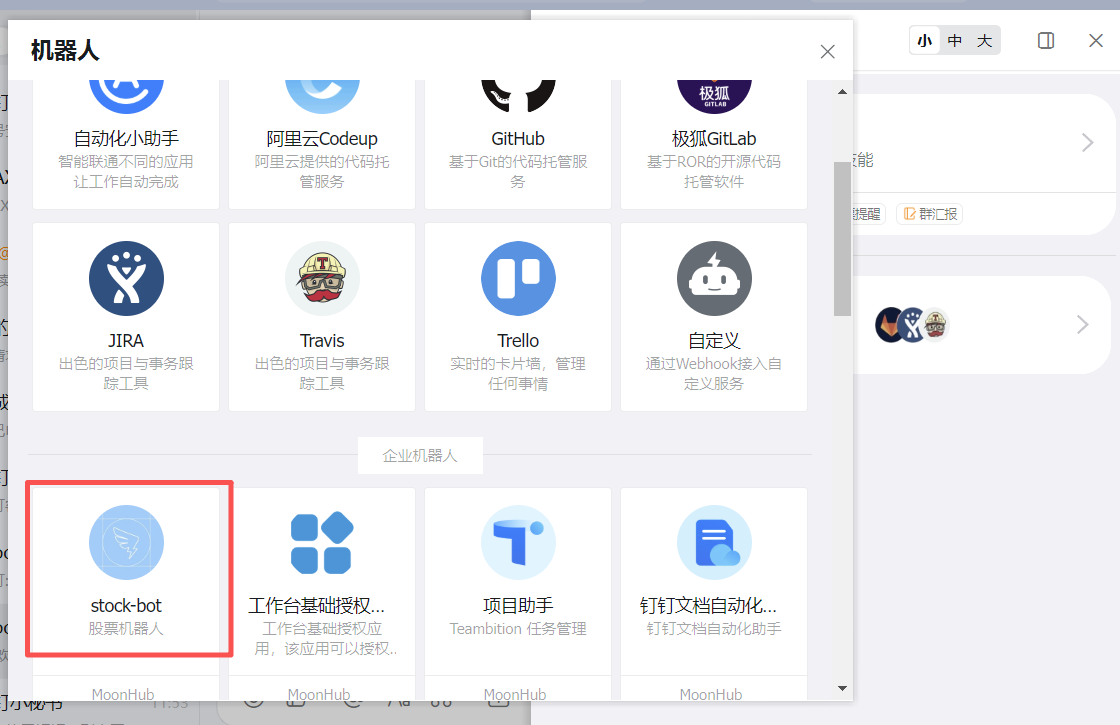Grab the robot list scrollbar thumb

pyautogui.click(x=842, y=239)
